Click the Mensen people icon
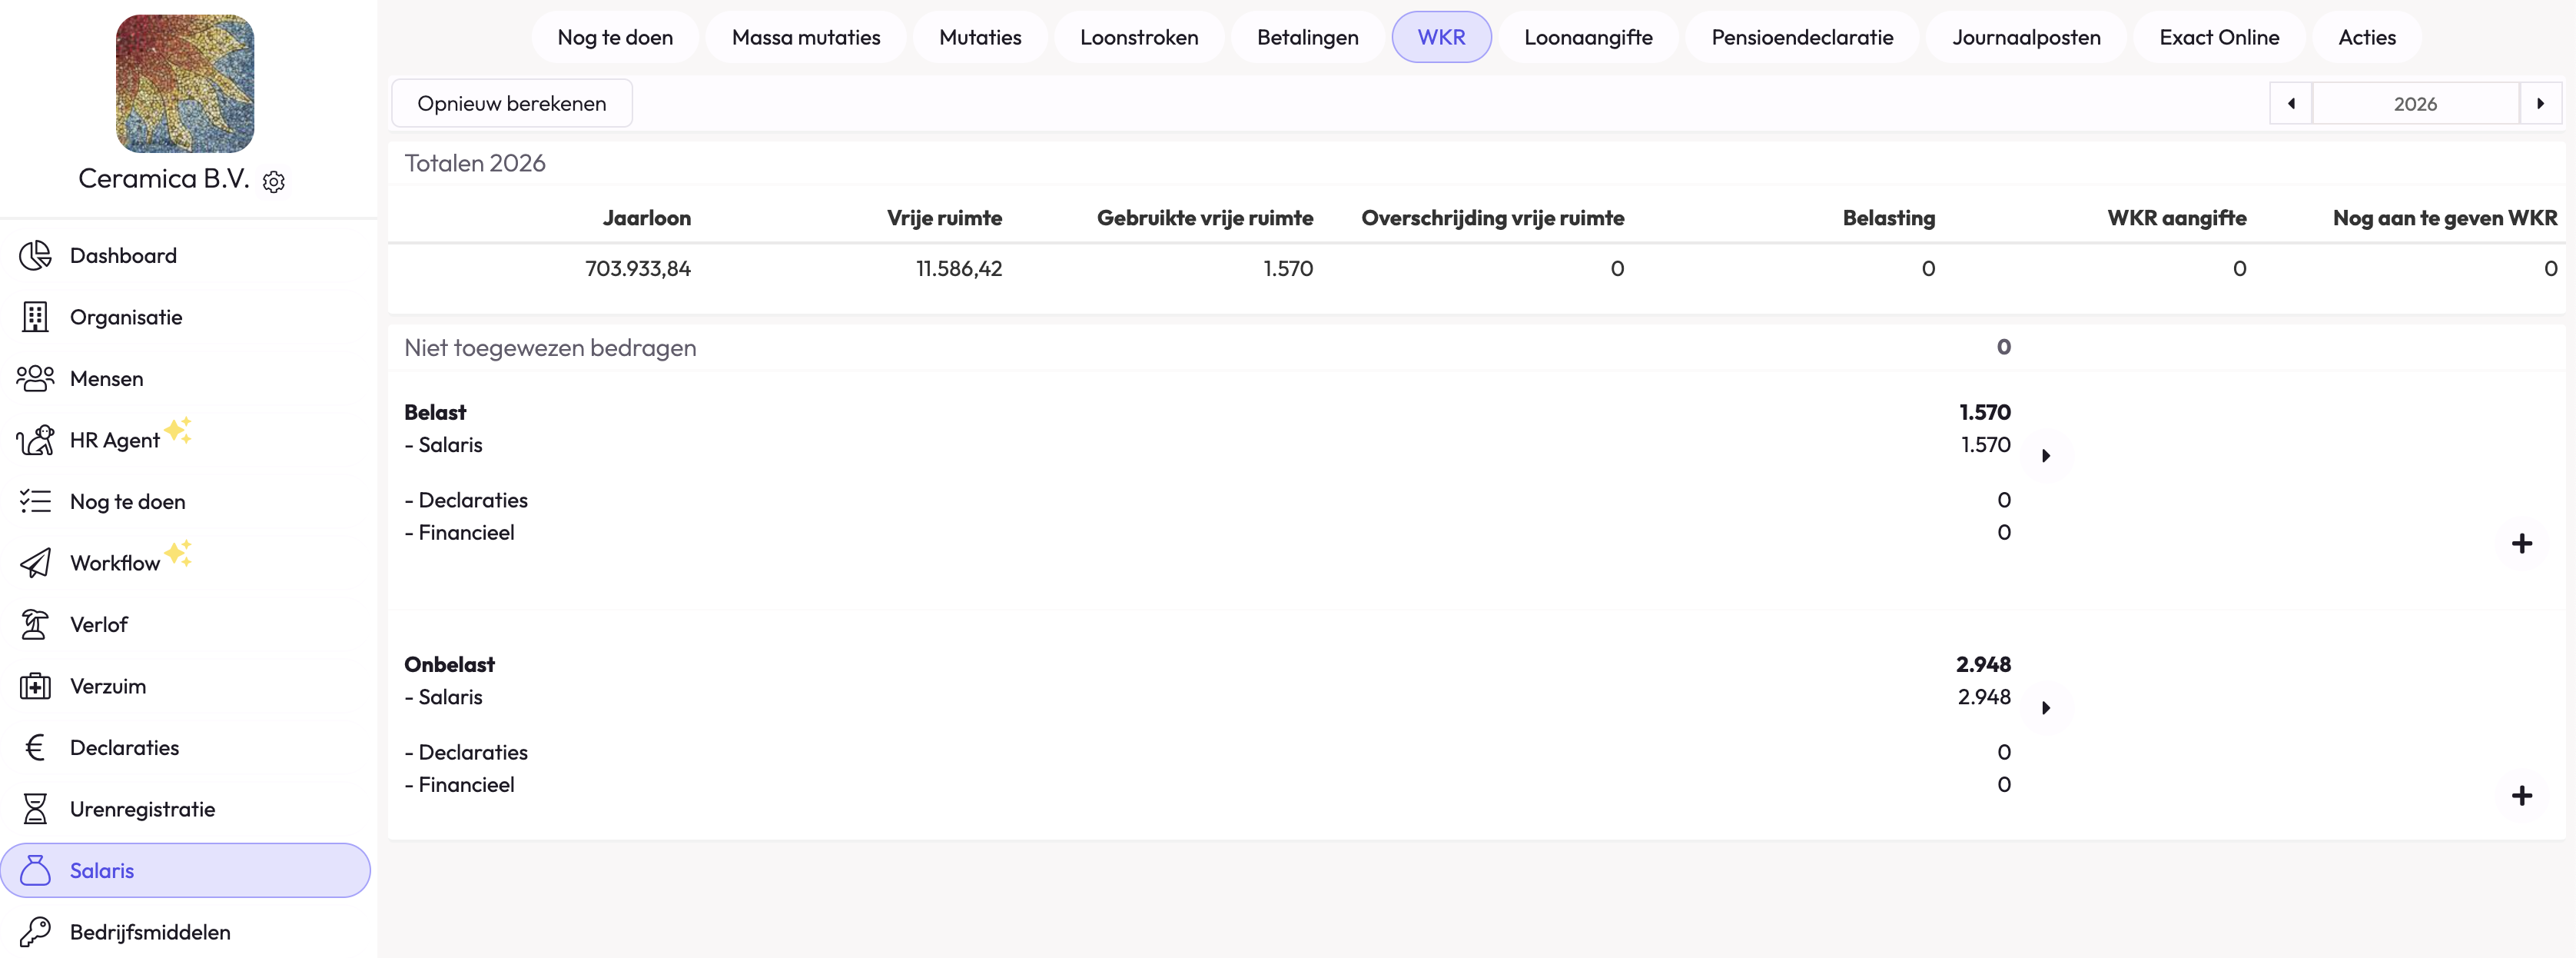The width and height of the screenshot is (2576, 958). pos(35,379)
